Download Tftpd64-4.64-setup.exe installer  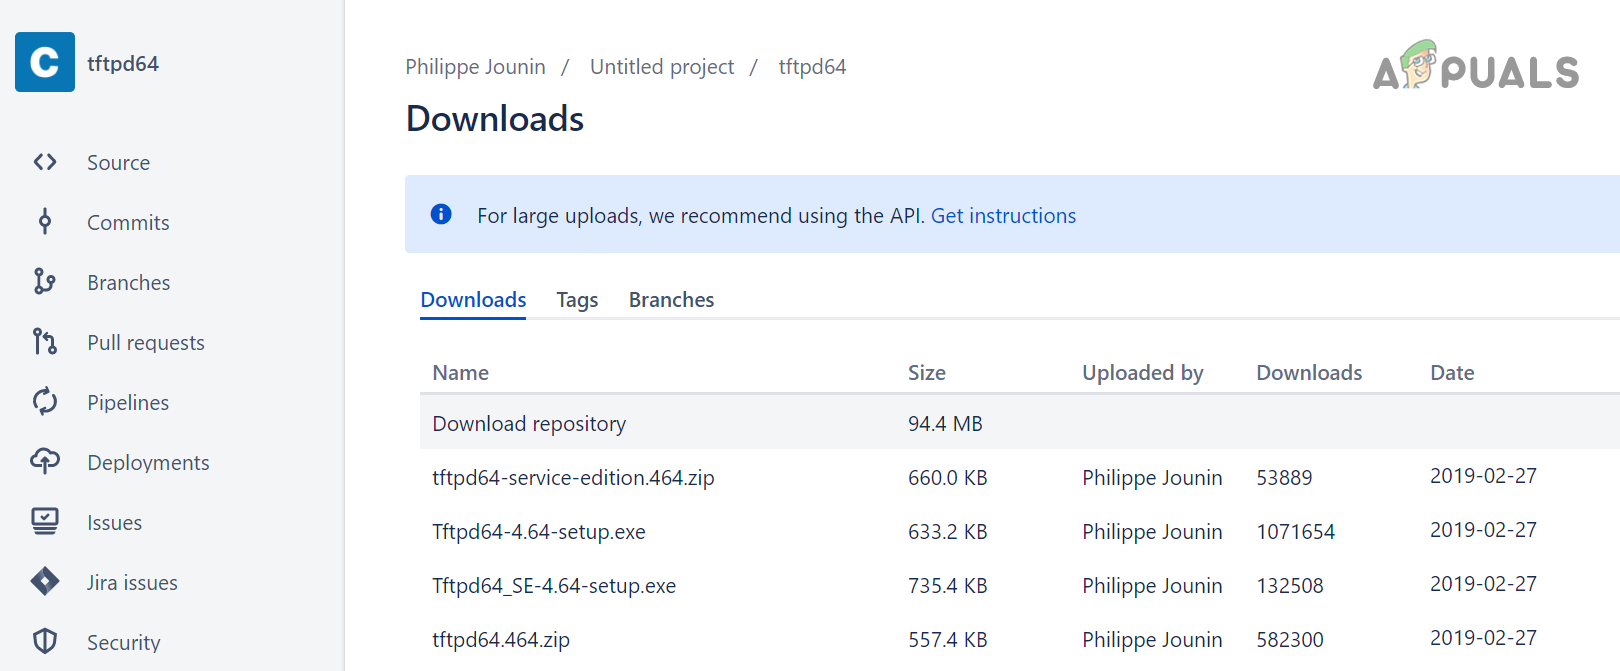coord(539,532)
